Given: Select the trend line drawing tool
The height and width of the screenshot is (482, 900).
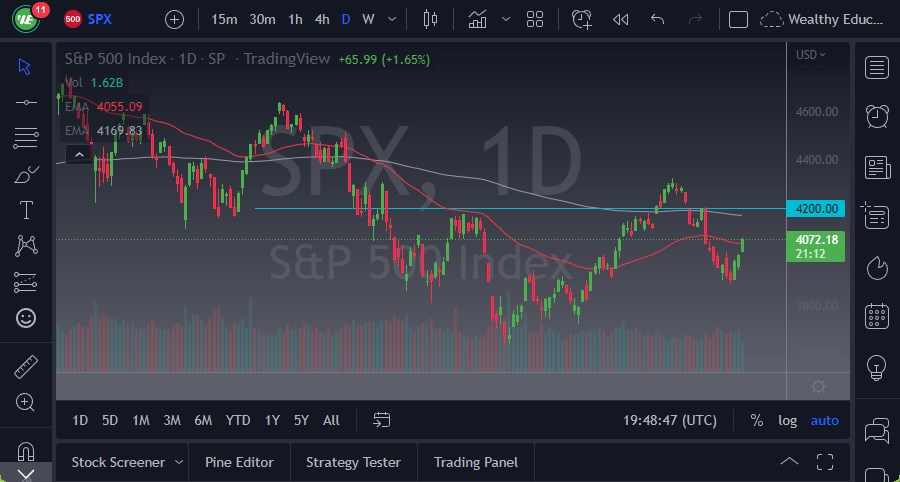Looking at the screenshot, I should point(26,102).
